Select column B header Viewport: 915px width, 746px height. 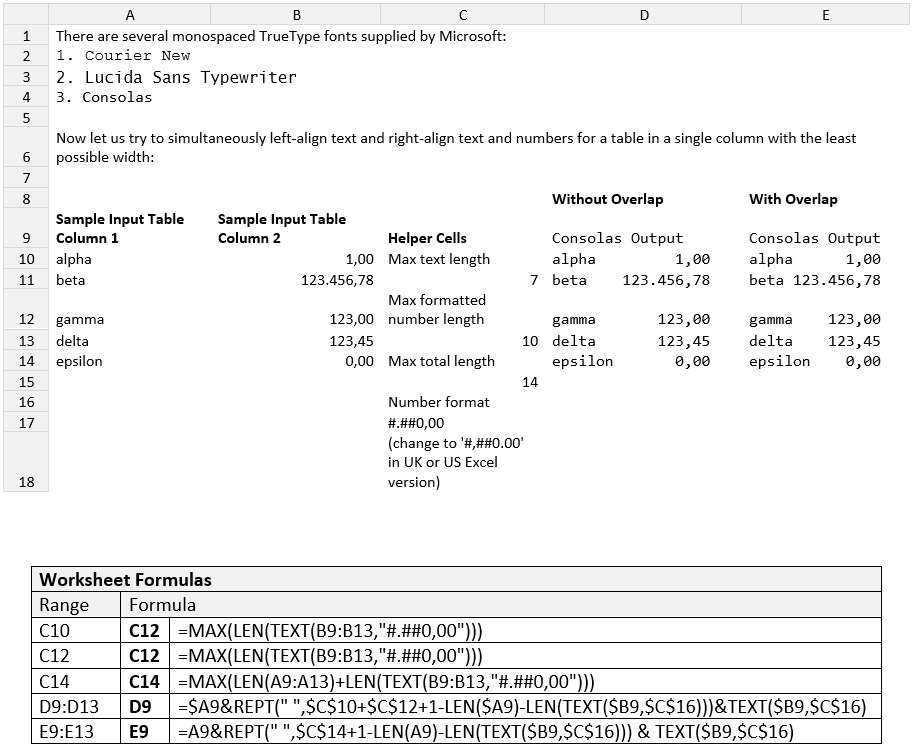(x=296, y=15)
